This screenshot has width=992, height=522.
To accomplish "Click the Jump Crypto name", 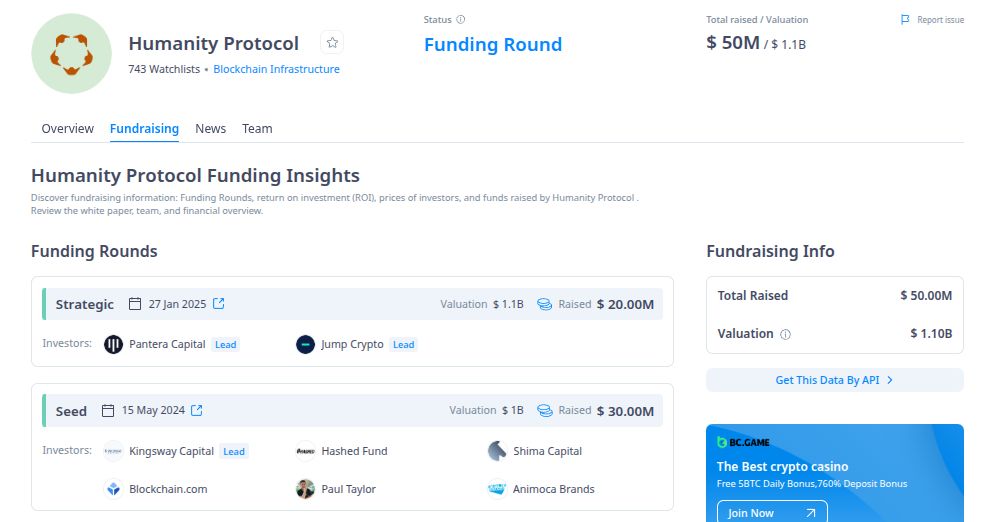I will pyautogui.click(x=352, y=344).
